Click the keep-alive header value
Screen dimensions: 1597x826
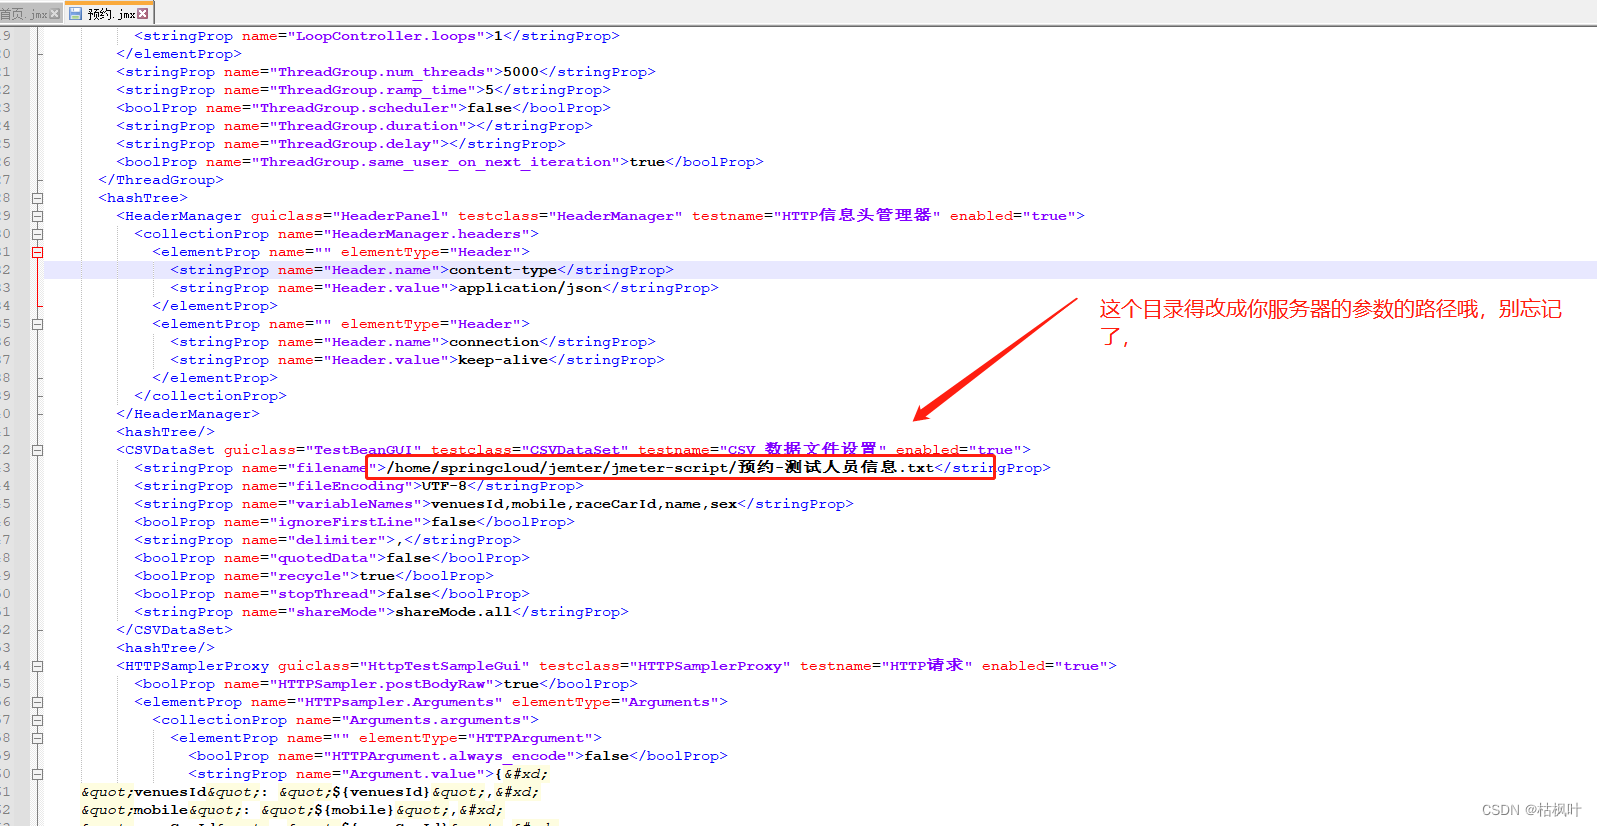pyautogui.click(x=503, y=360)
